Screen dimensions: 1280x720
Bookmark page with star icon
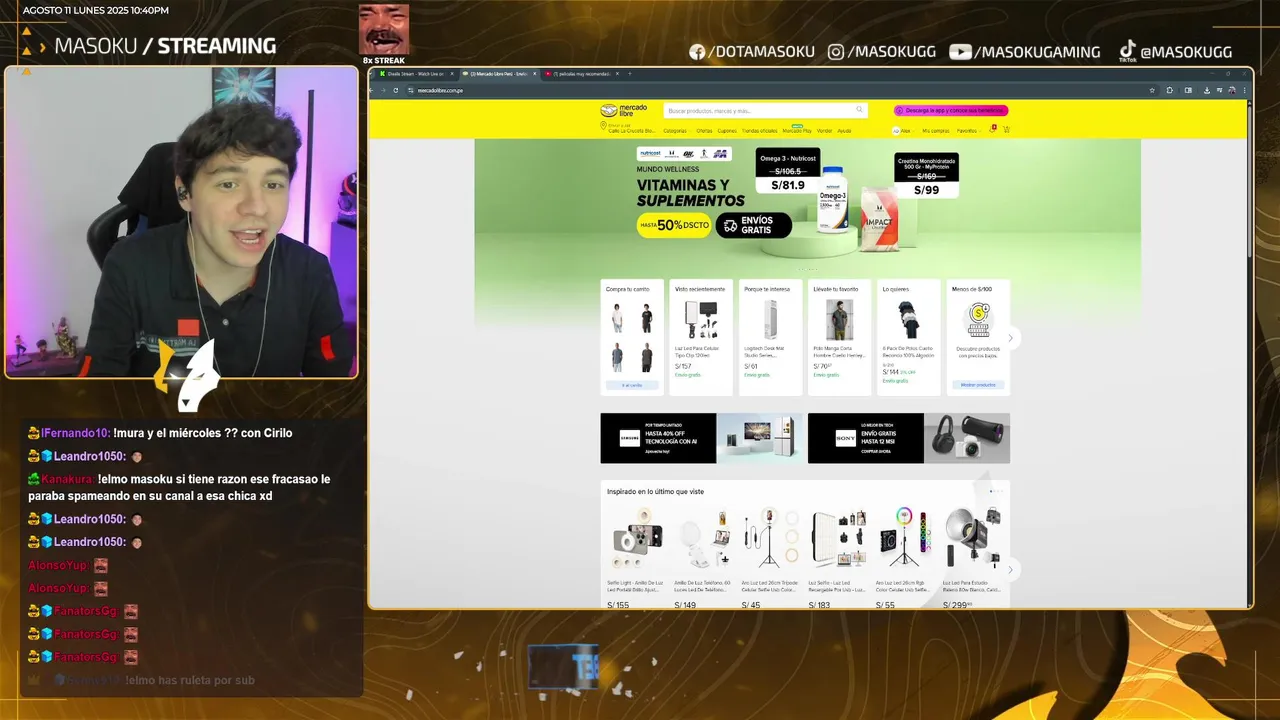[x=1151, y=90]
